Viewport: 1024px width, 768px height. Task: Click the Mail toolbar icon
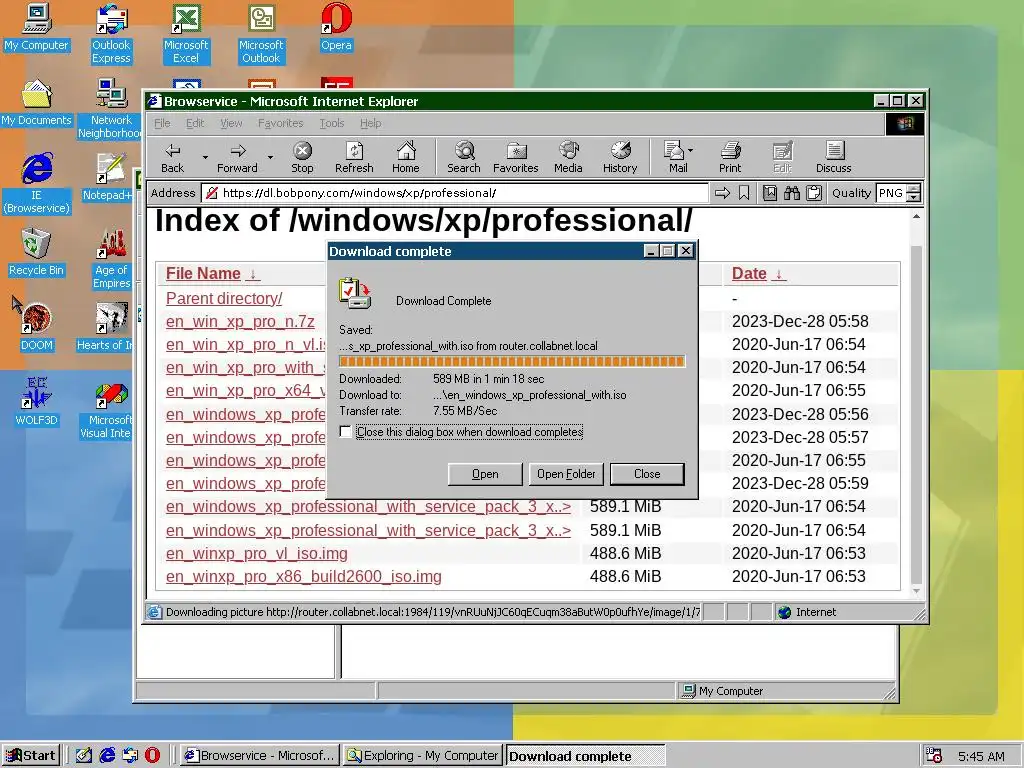674,157
